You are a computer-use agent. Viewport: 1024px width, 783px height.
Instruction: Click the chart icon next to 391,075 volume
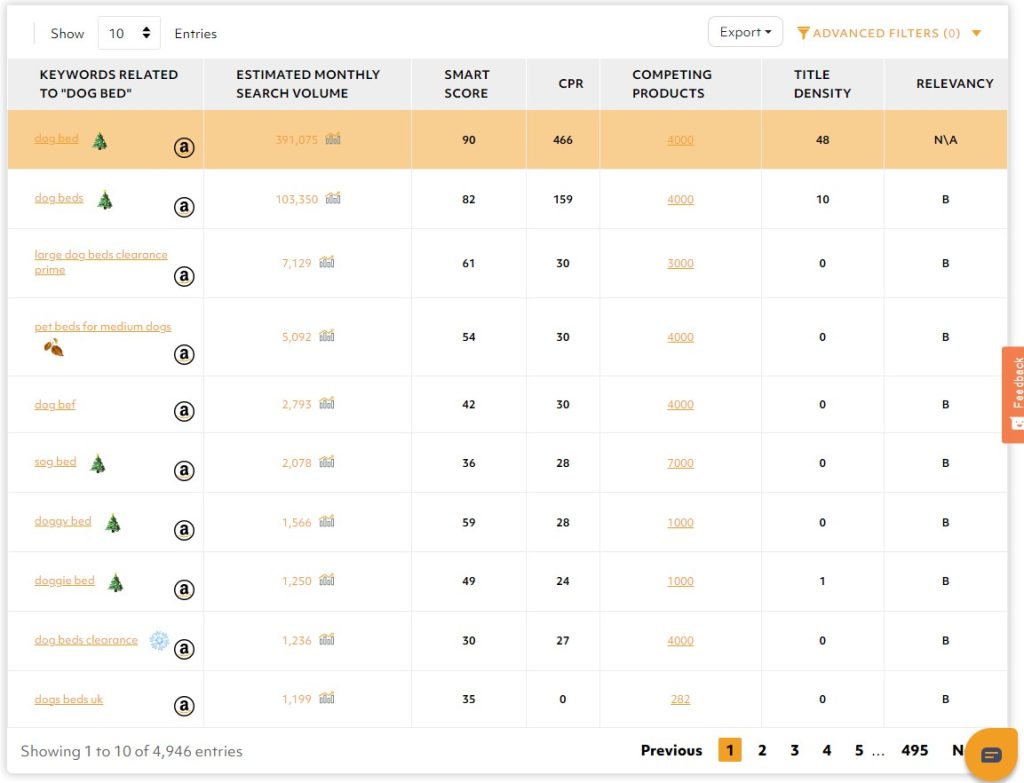(333, 139)
